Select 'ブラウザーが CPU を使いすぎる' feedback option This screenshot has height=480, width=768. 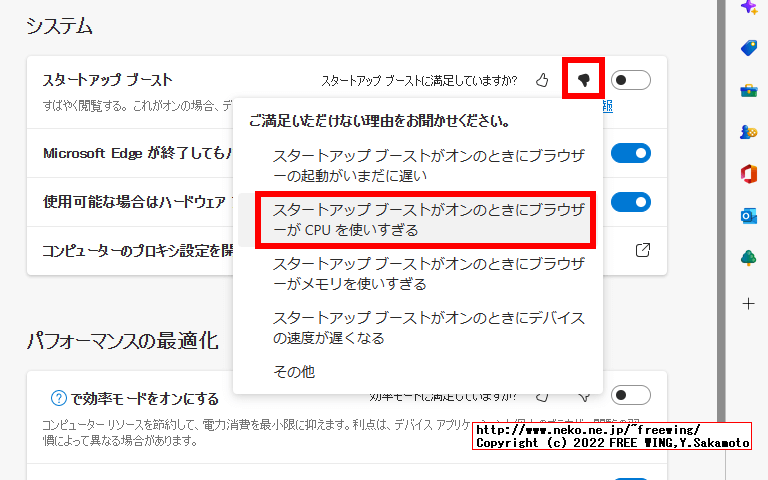[428, 219]
